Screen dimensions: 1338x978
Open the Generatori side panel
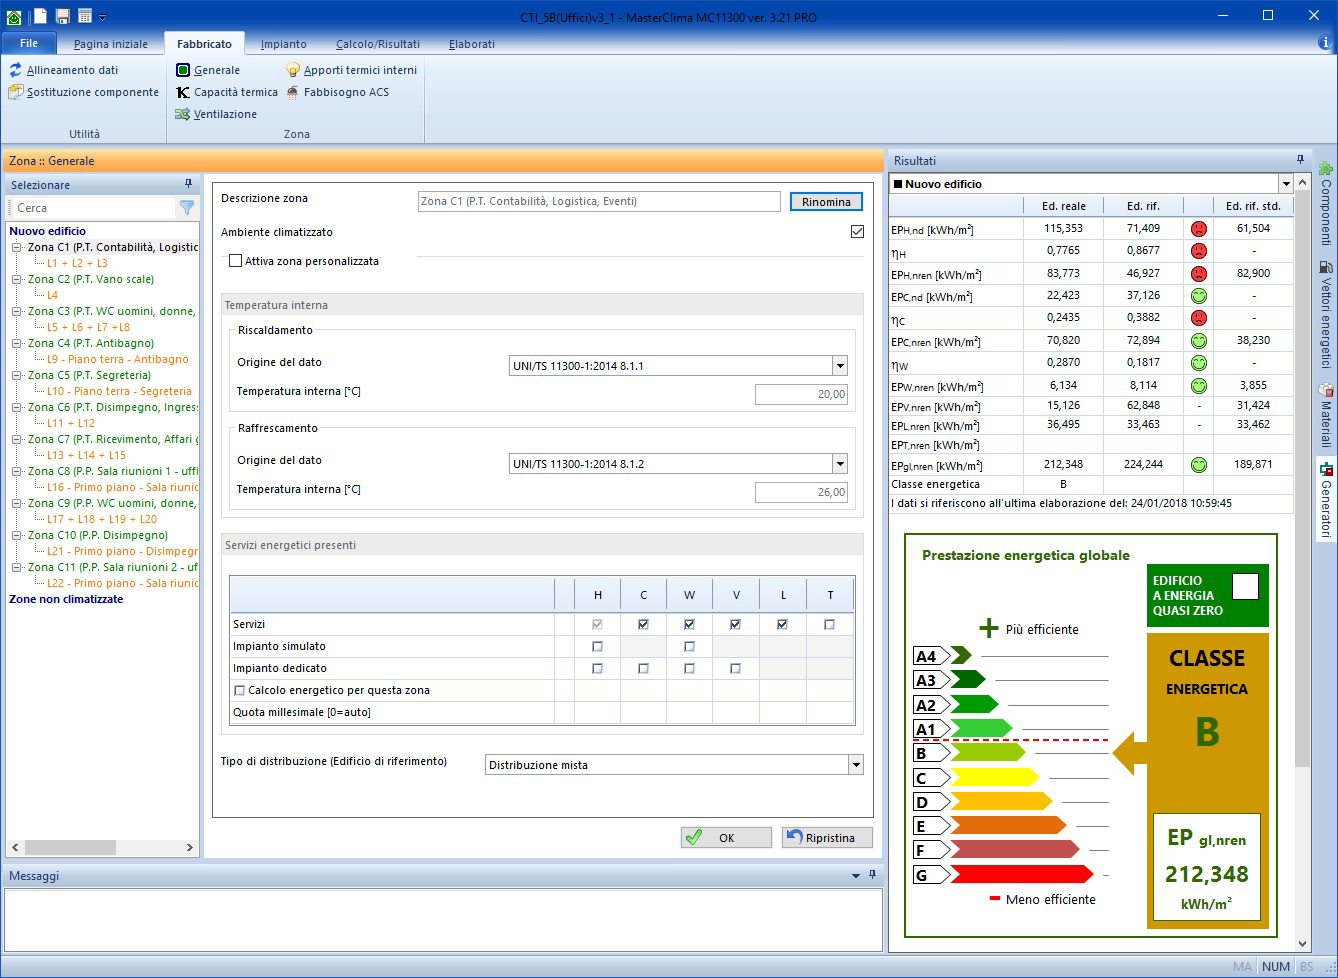click(x=1326, y=498)
